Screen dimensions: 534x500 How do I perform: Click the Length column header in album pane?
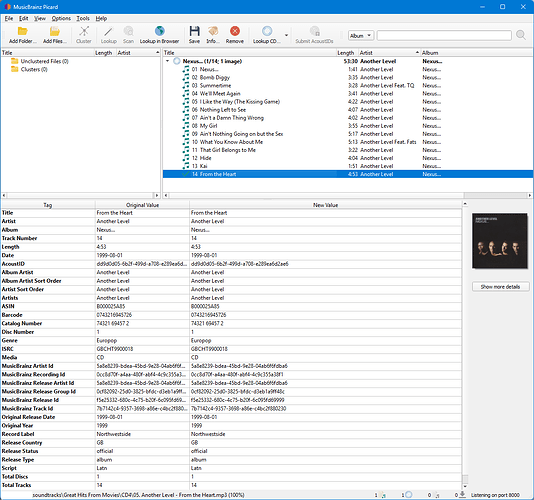pos(347,53)
